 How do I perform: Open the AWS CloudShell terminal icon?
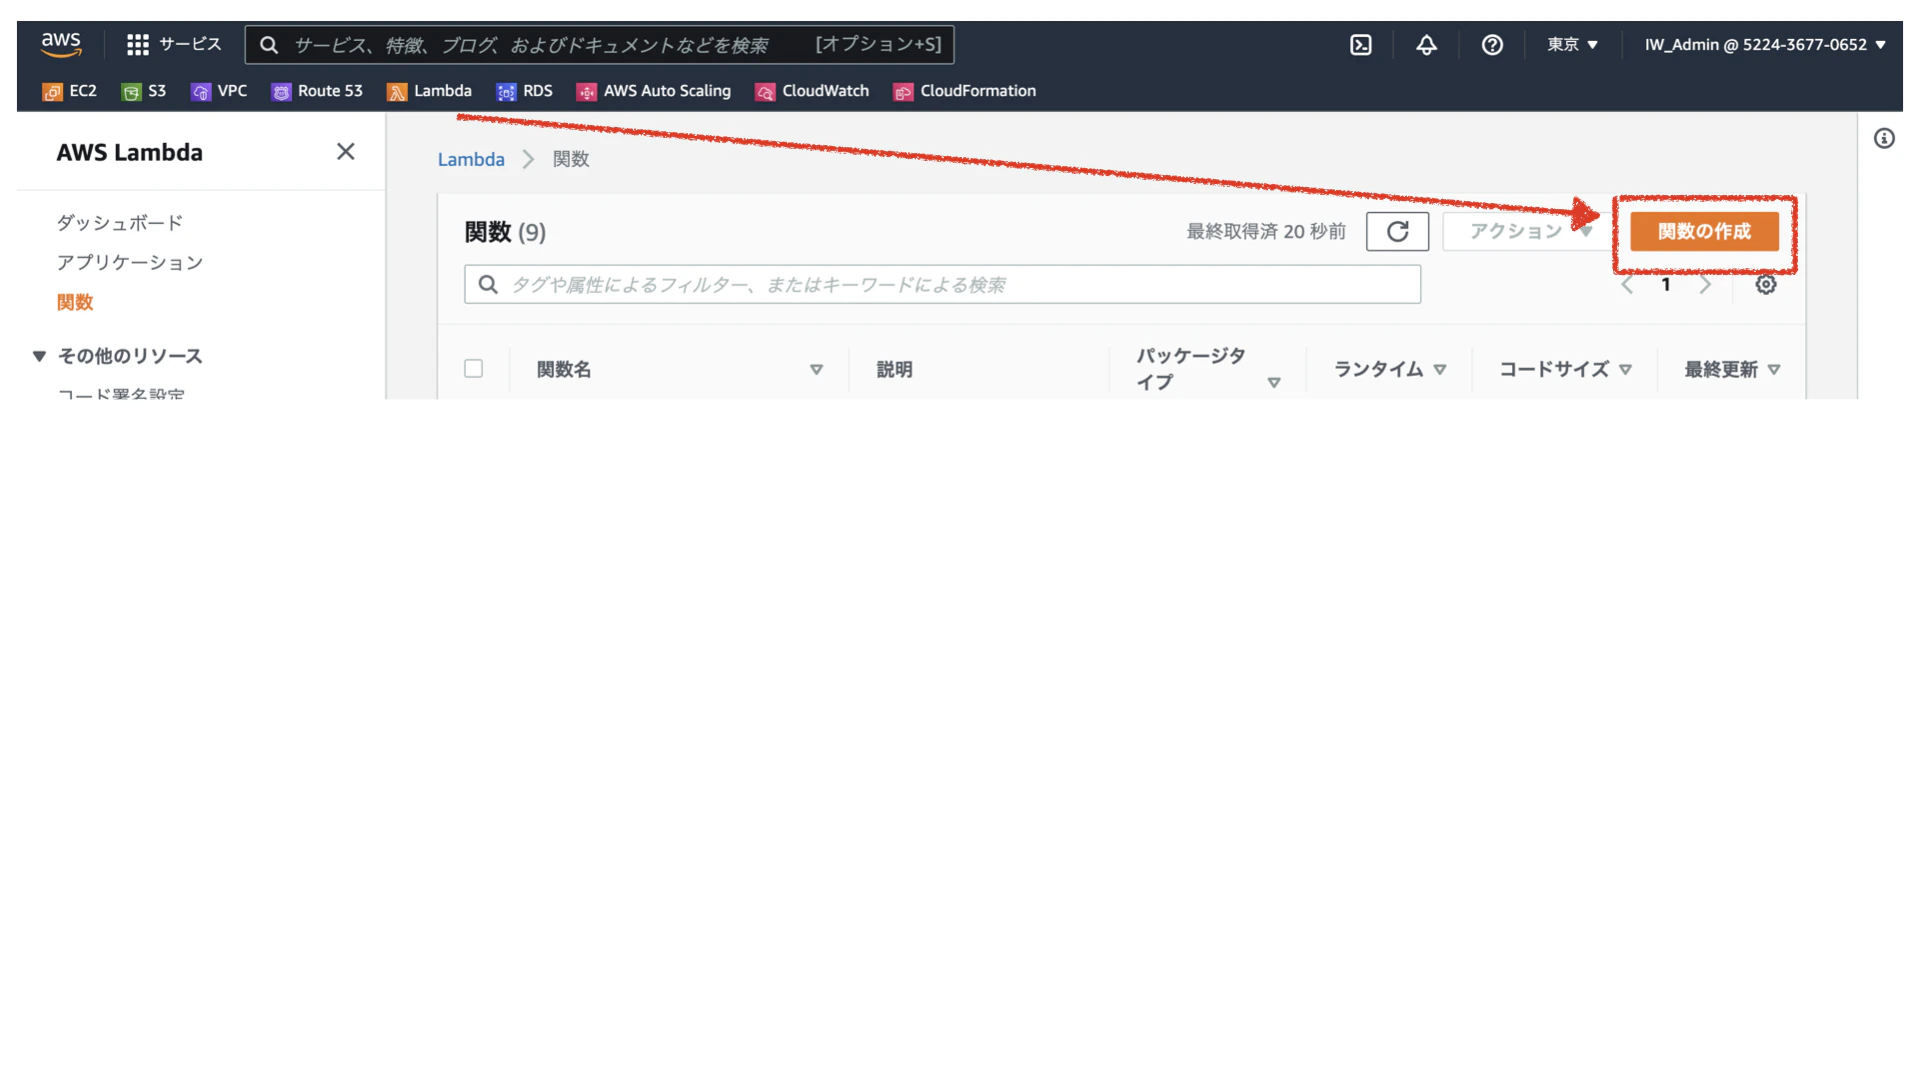point(1361,44)
